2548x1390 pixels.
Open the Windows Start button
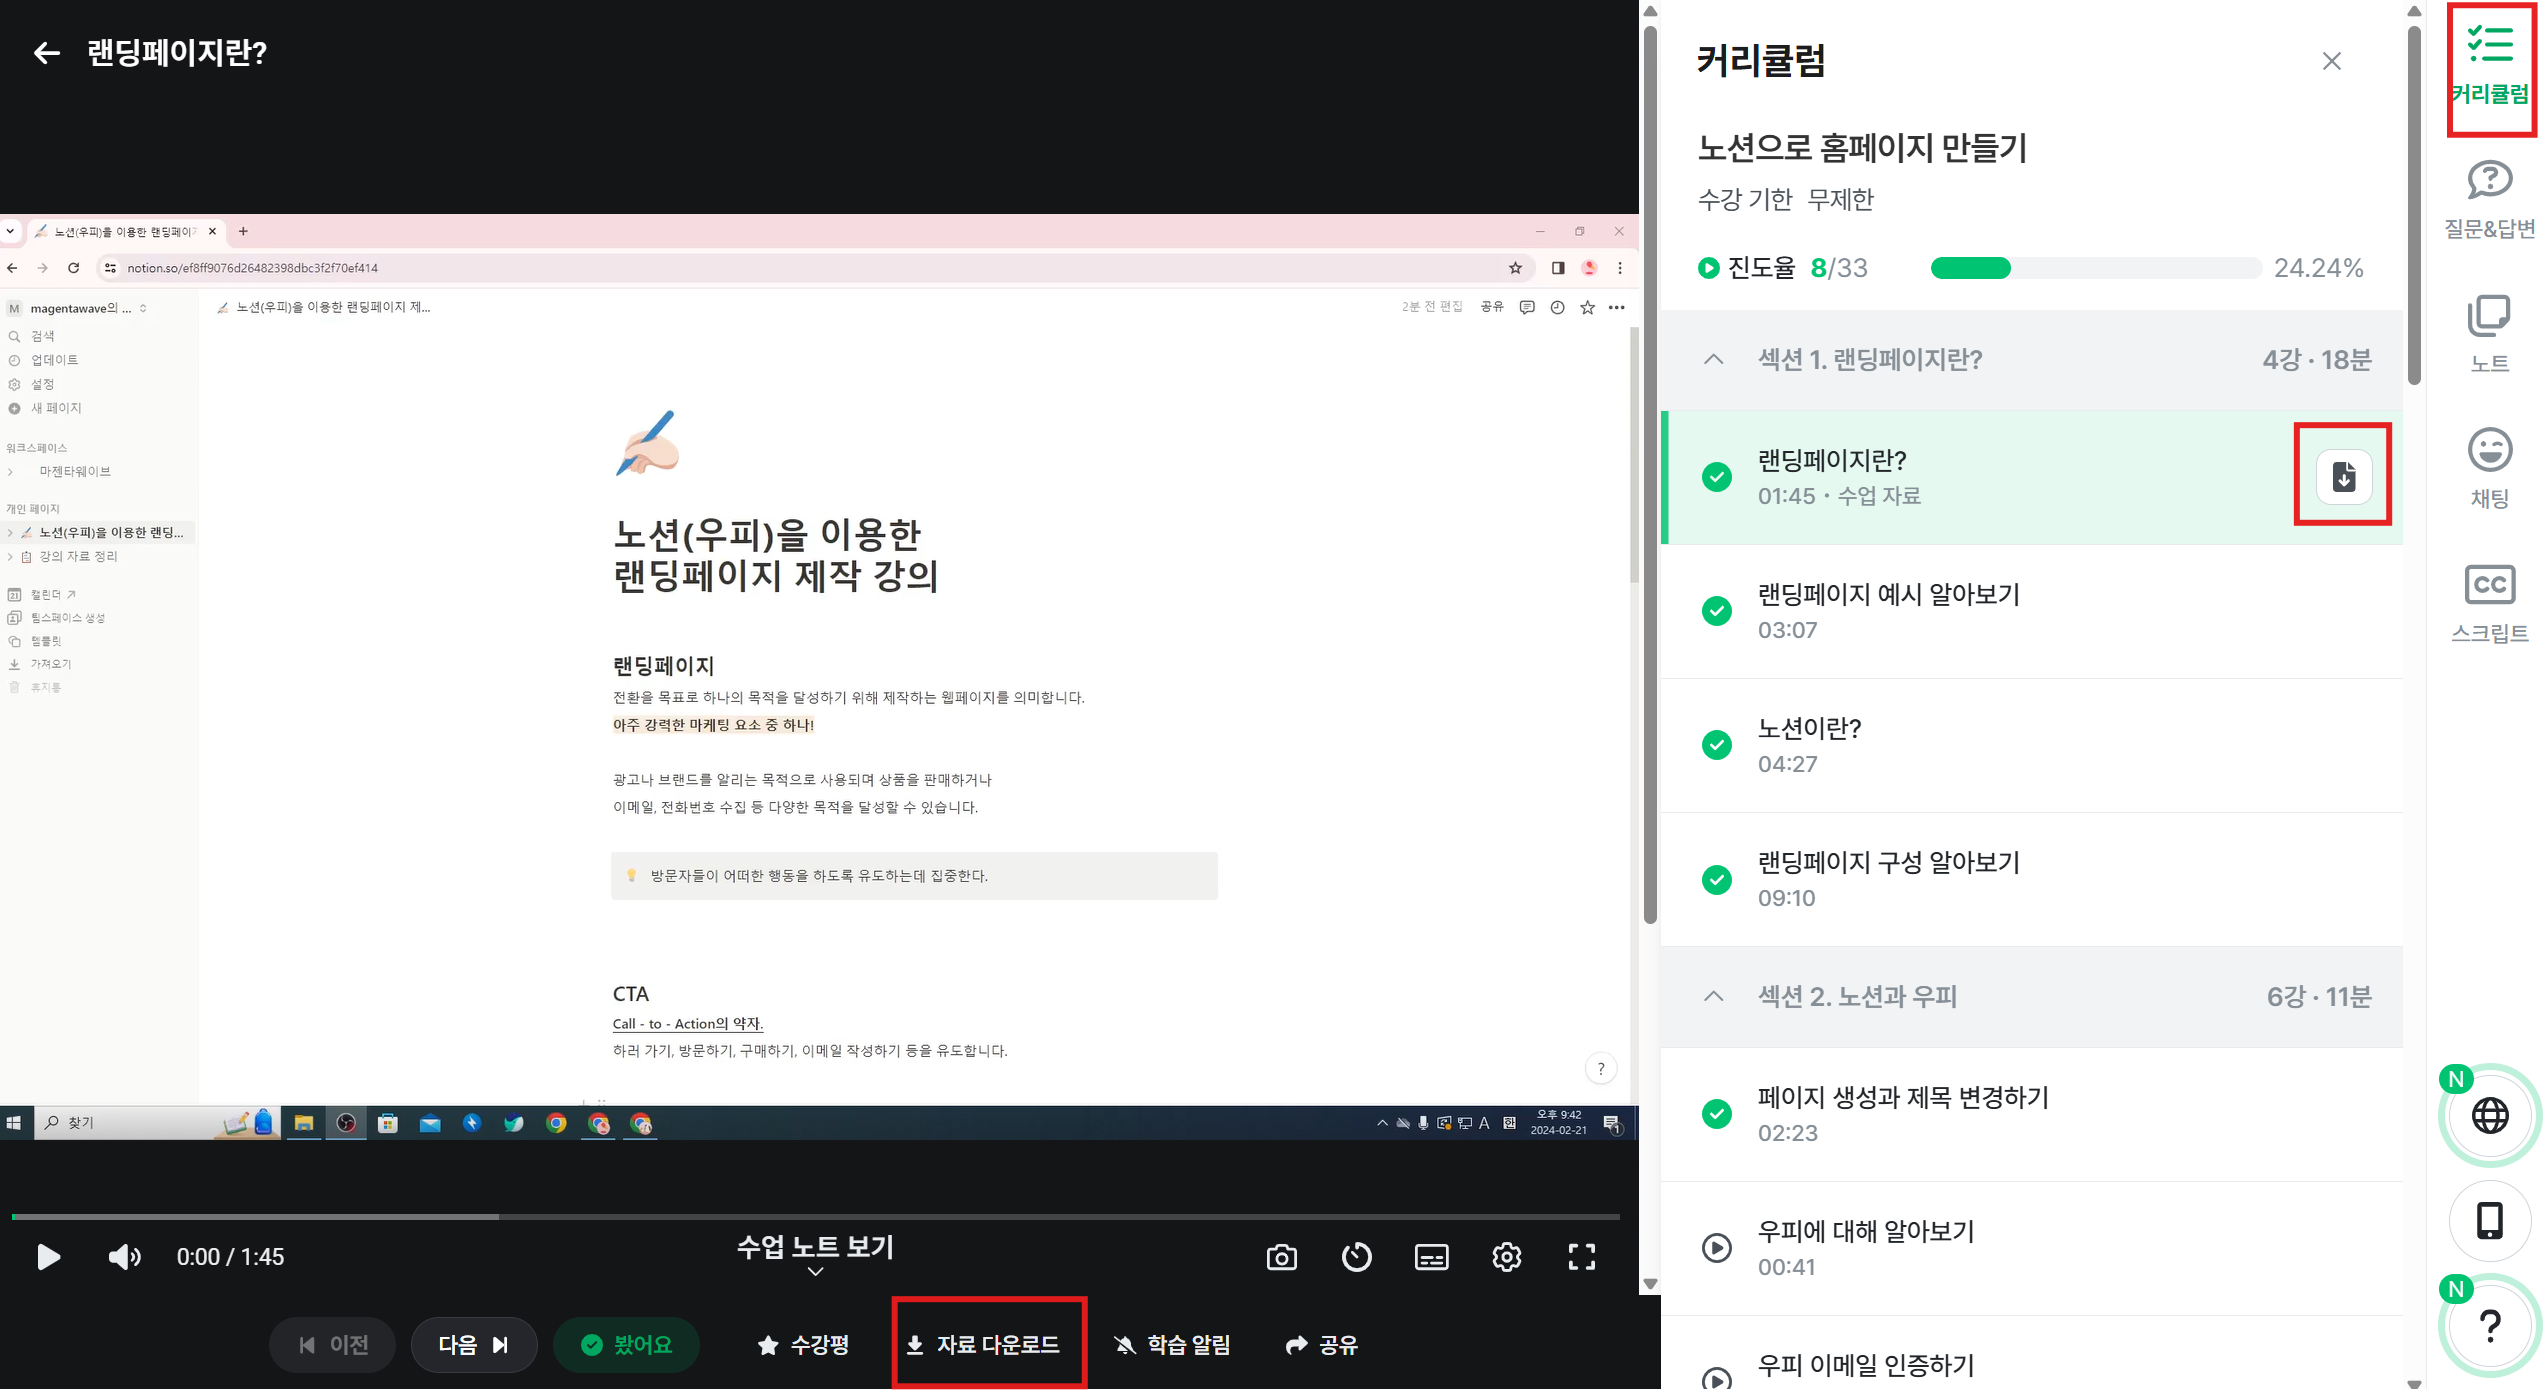coord(14,1123)
